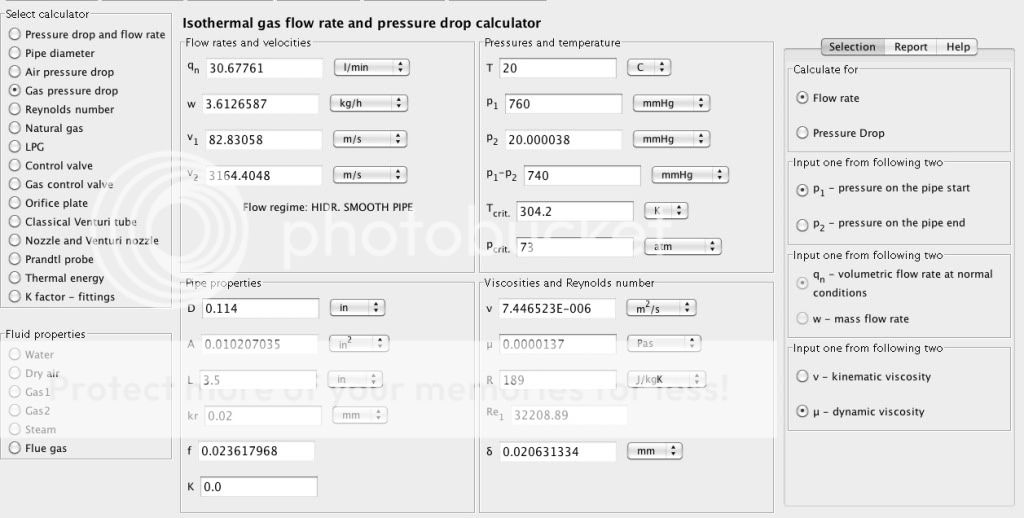Open the p1 mmHg unit dropdown

click(x=670, y=103)
